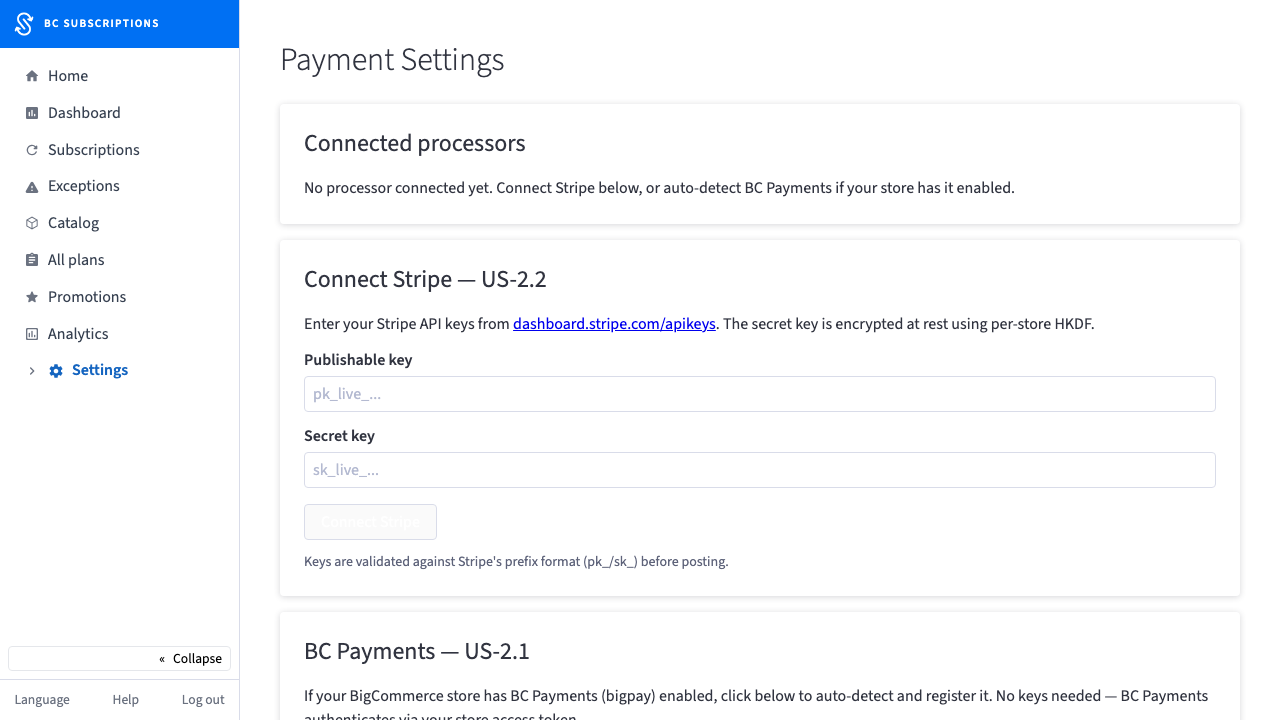Focus the Secret key input field

760,470
